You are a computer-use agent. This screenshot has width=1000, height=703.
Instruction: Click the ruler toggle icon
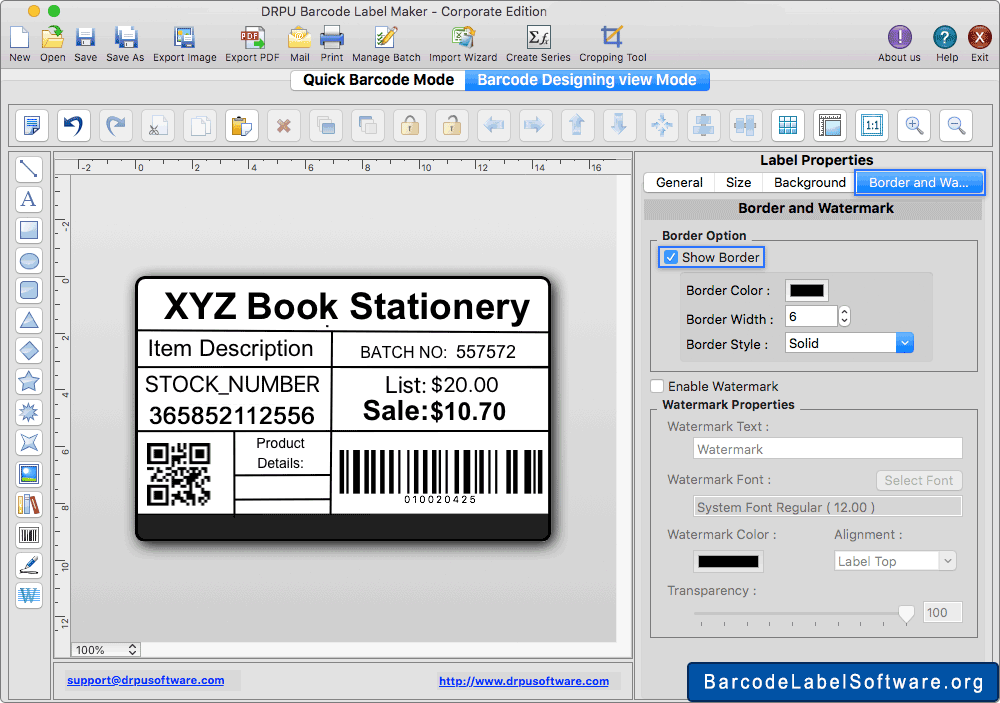[x=830, y=125]
